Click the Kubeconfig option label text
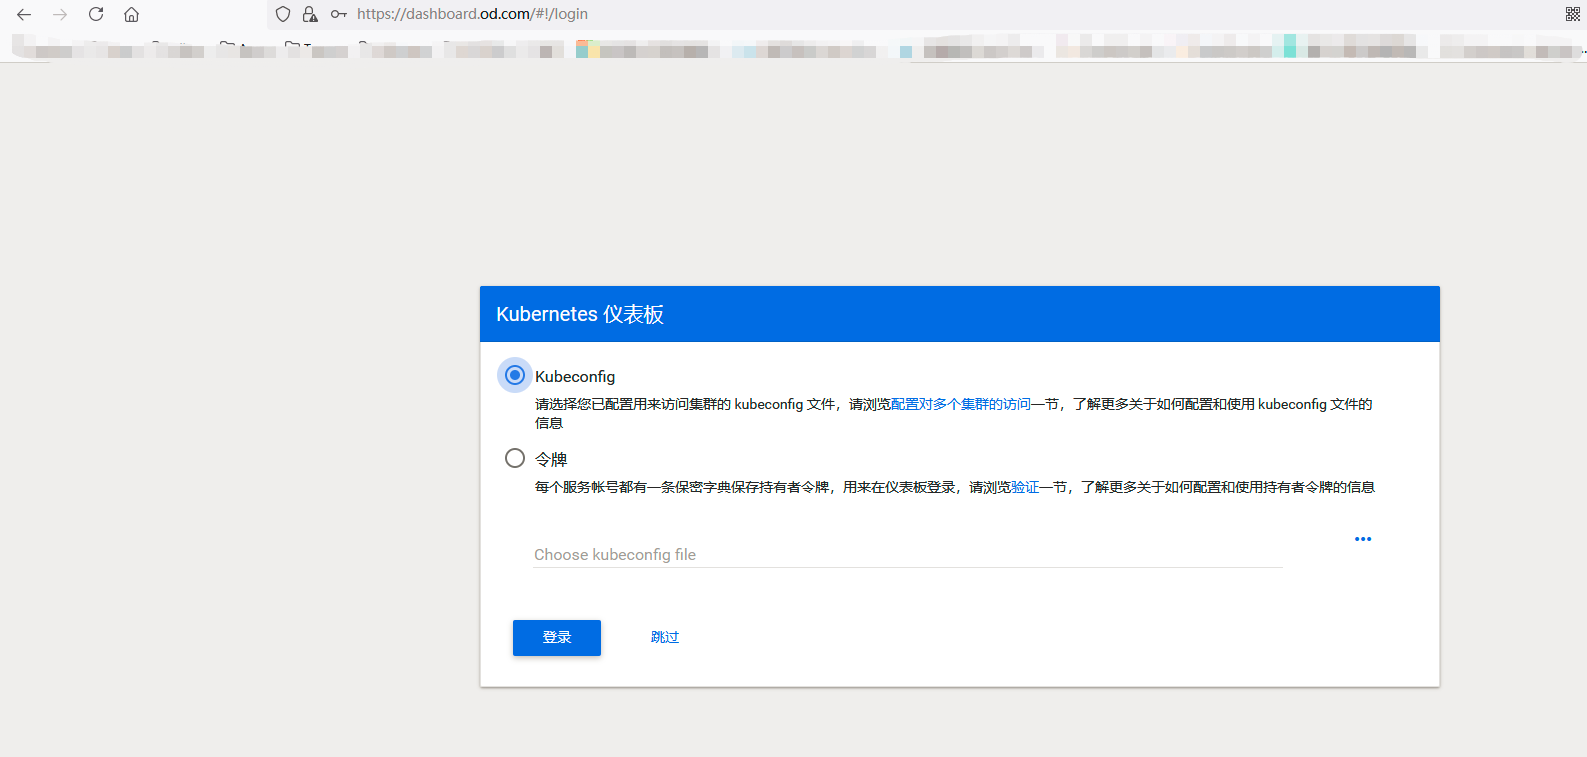 575,376
